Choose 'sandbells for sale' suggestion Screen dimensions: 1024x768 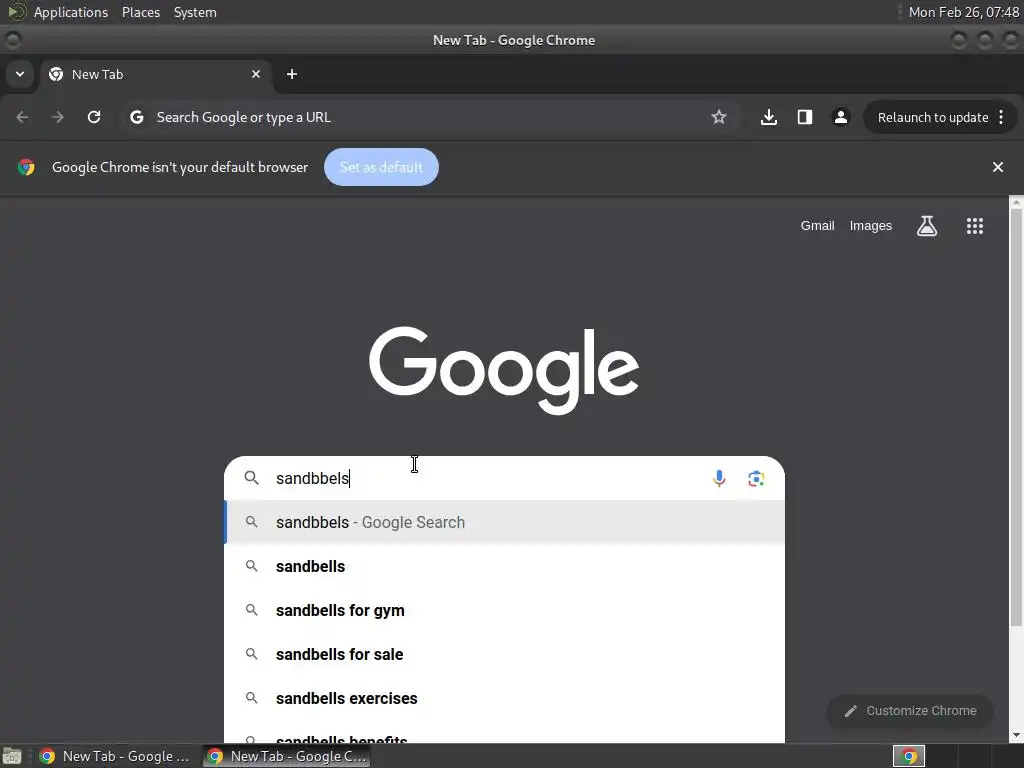[x=504, y=654]
